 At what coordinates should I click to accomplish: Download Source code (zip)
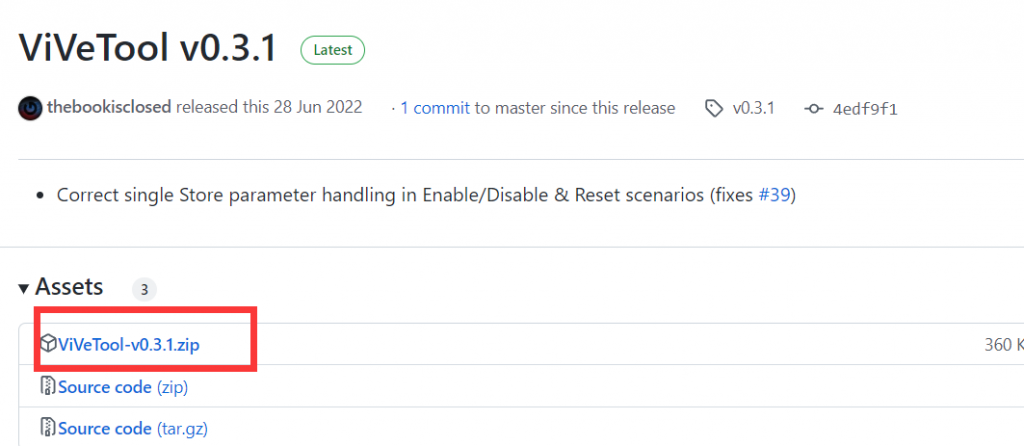[x=123, y=387]
